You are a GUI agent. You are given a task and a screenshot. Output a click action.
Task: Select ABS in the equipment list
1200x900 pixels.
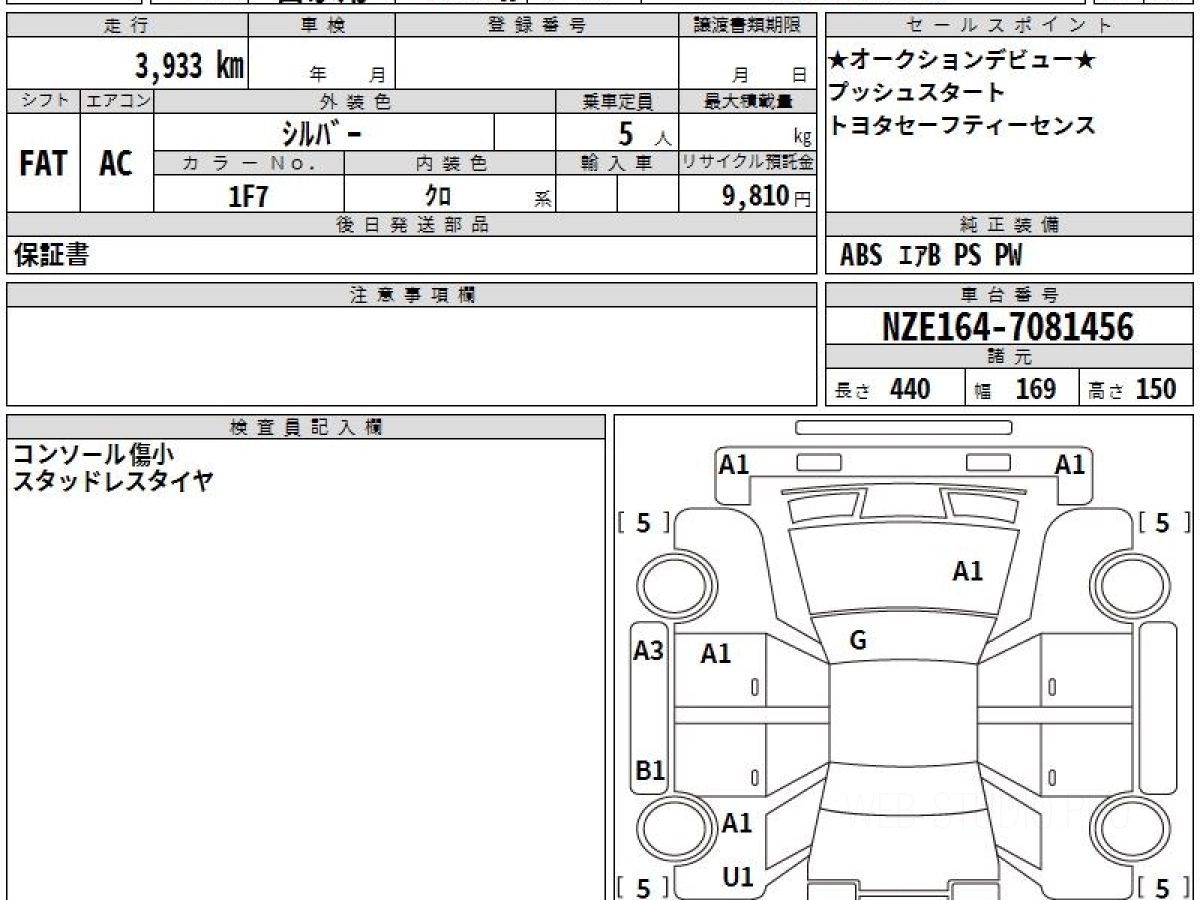[x=861, y=256]
